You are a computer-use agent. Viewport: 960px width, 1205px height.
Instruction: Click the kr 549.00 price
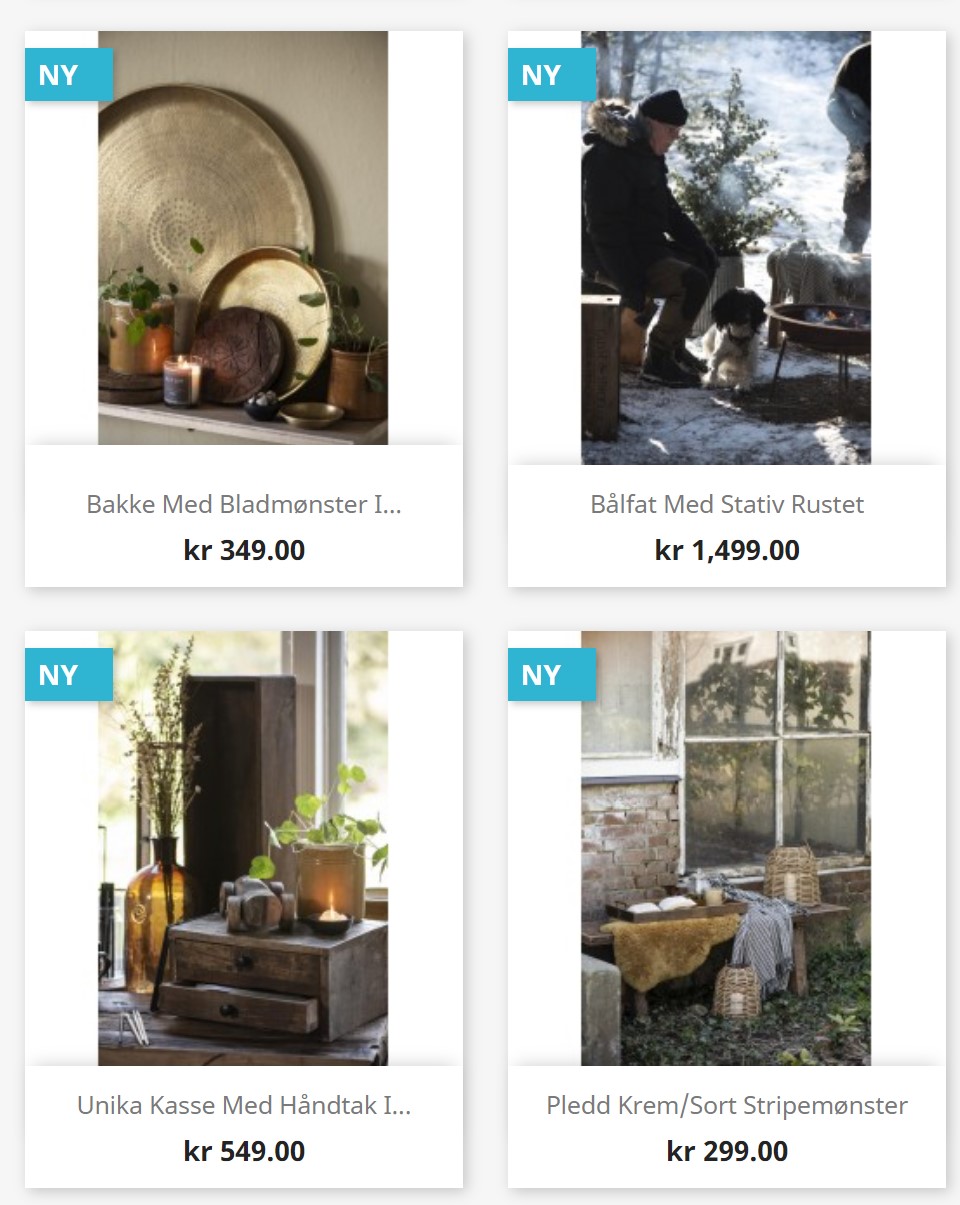click(244, 1151)
